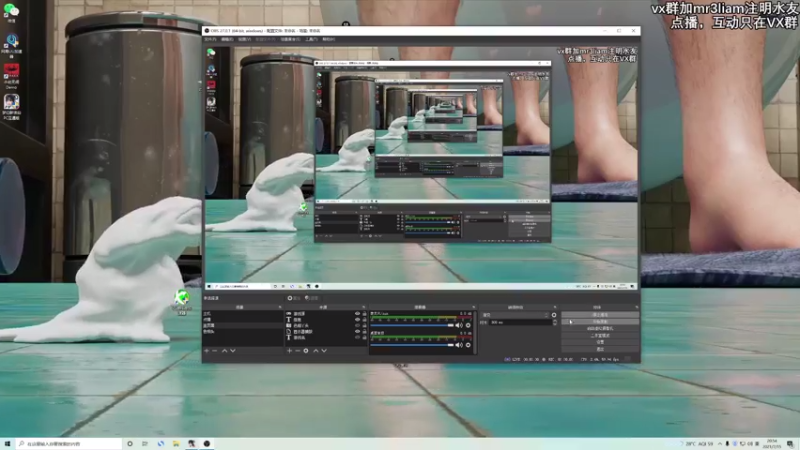Open source properties gear in Sources toolbar
The image size is (800, 450).
click(306, 351)
